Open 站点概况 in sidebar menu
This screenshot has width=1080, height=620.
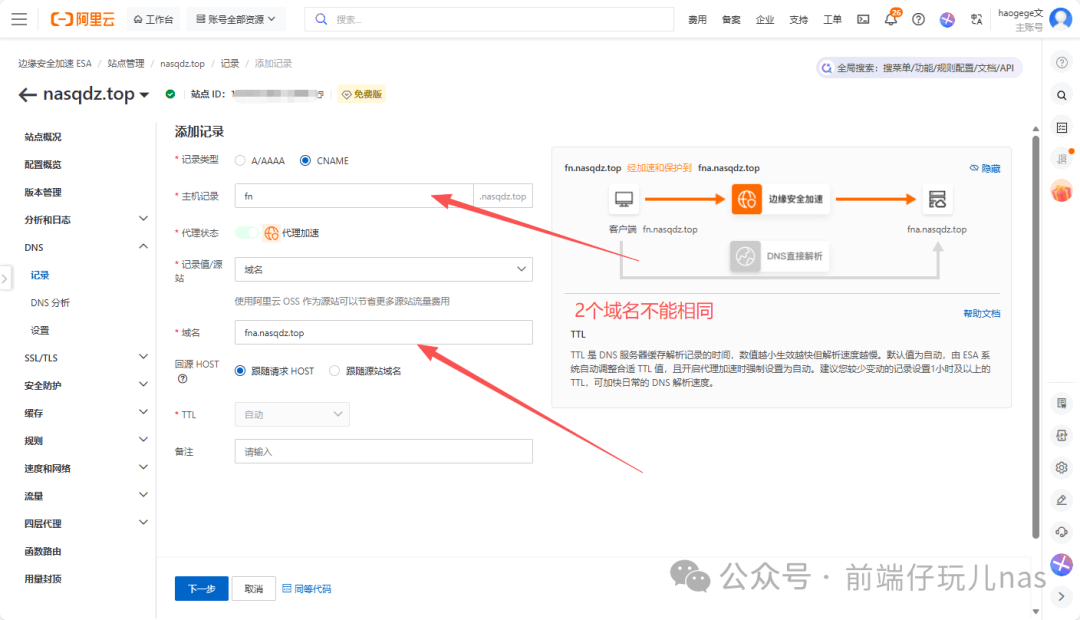[x=43, y=137]
